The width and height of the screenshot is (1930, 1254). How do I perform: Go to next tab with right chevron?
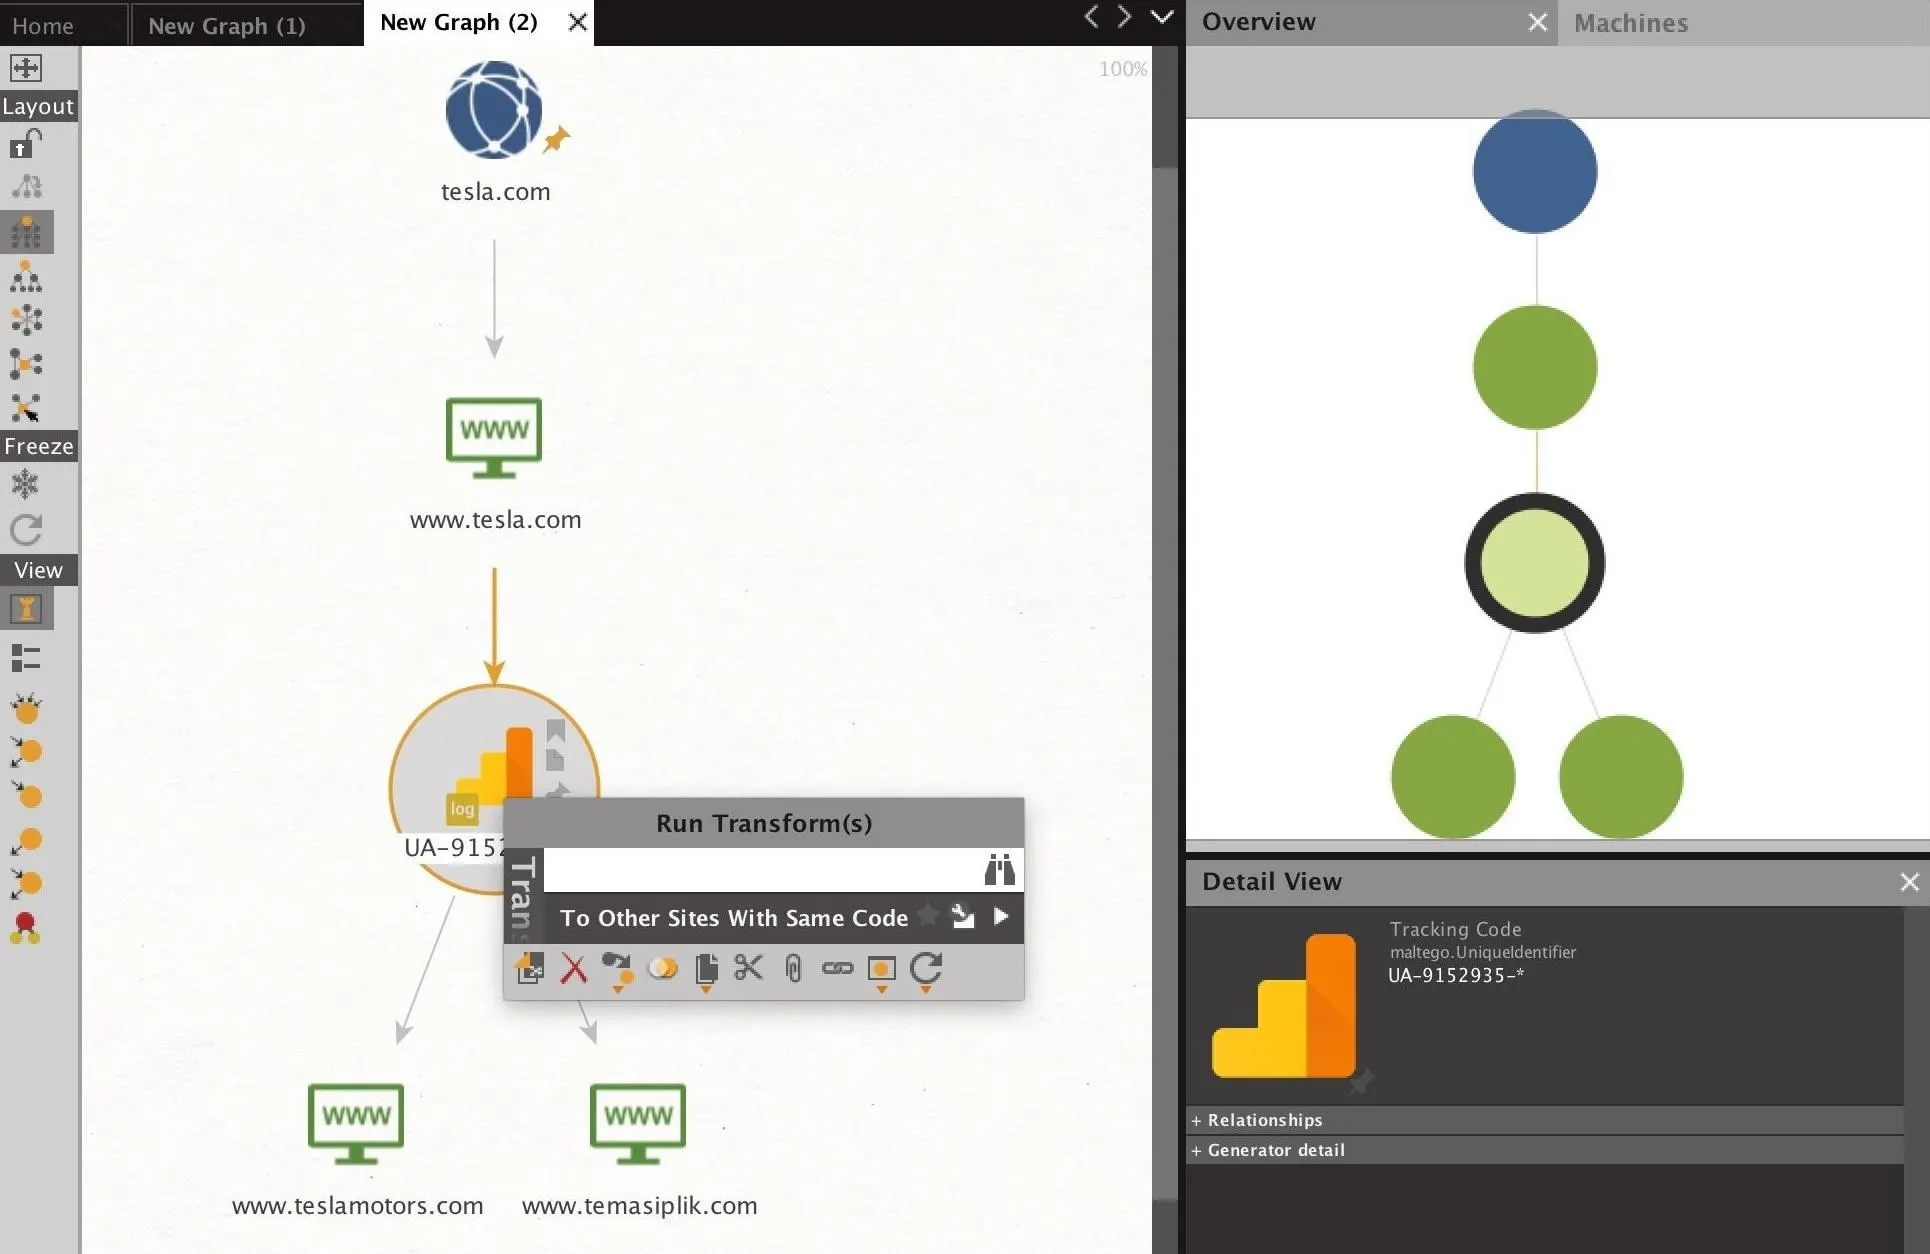[1125, 17]
